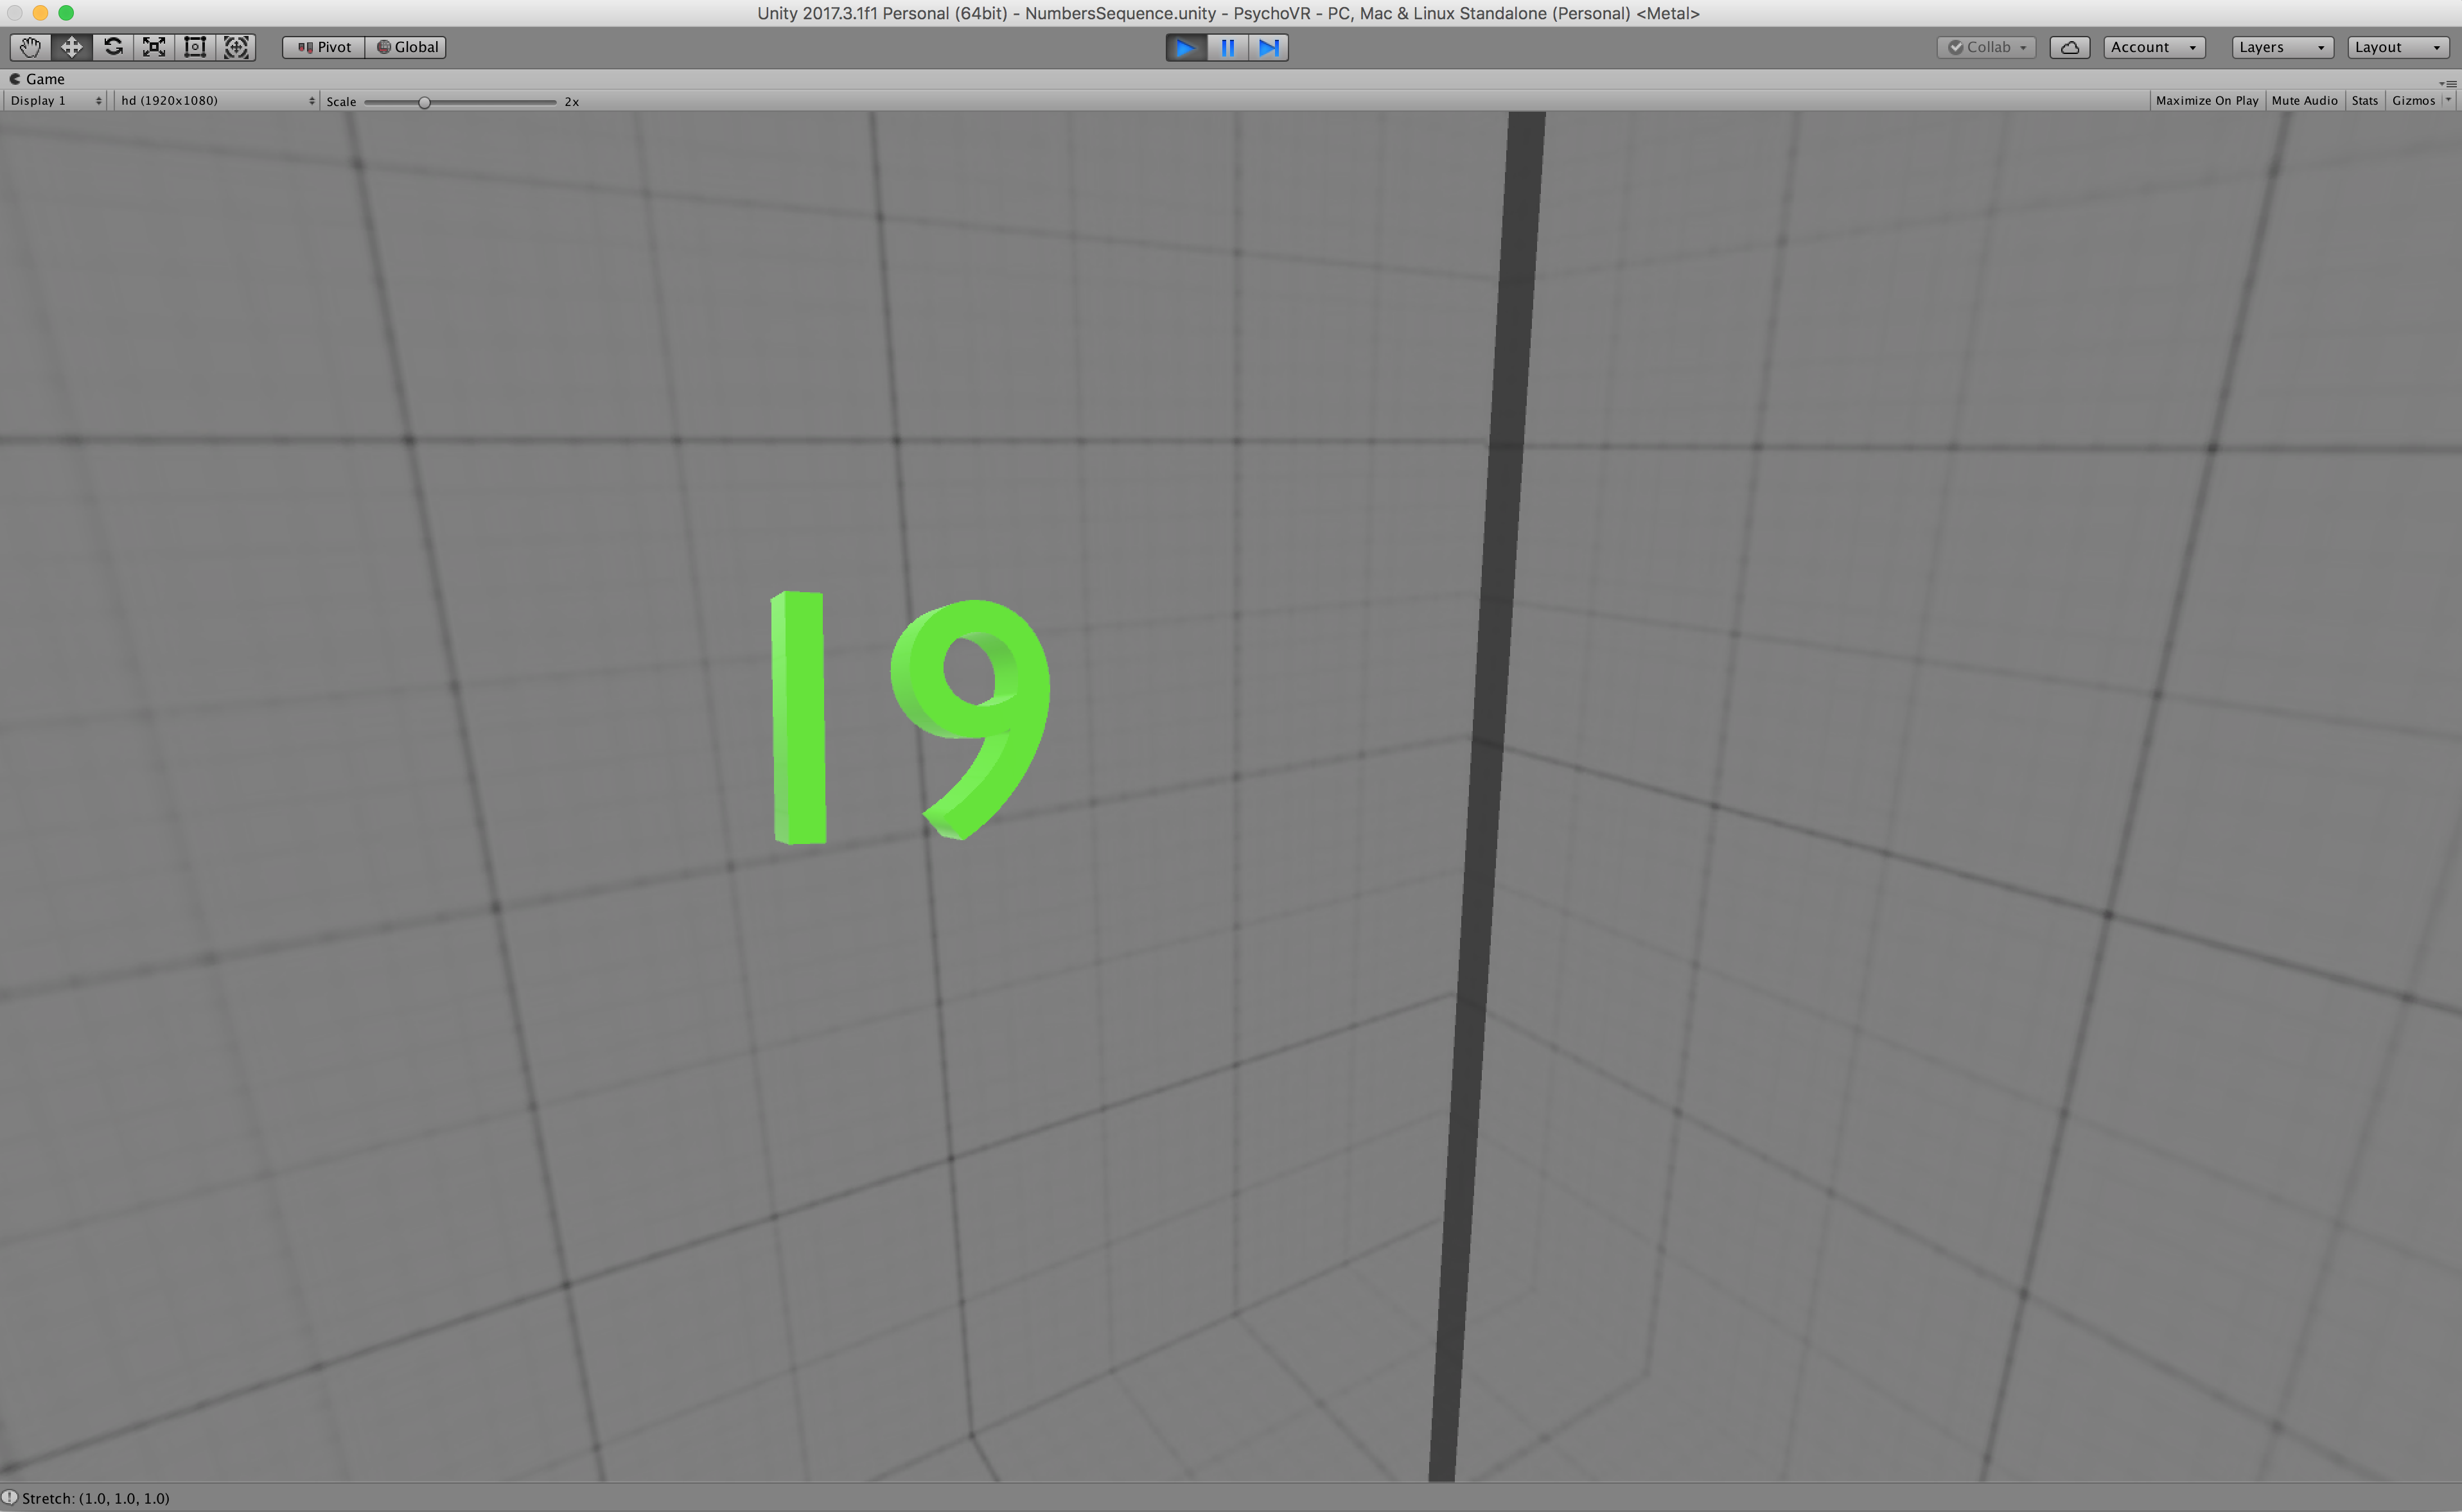Click the Cloud services icon
This screenshot has width=2462, height=1512.
click(x=2069, y=47)
